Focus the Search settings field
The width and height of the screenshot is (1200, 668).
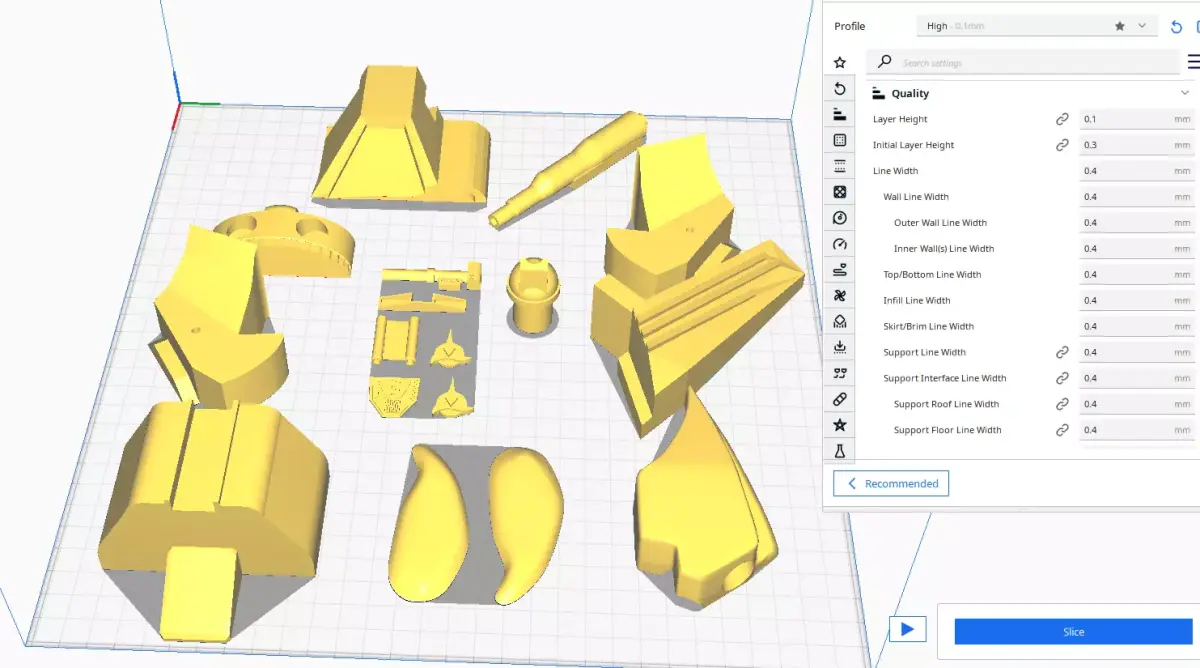tap(1023, 62)
